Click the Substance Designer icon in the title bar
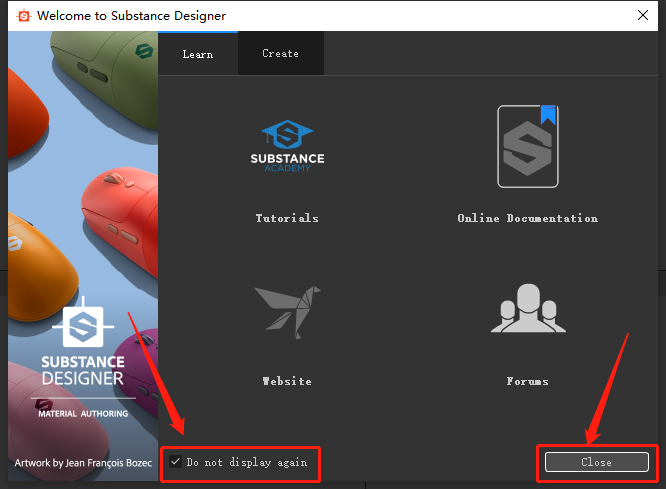 24,16
